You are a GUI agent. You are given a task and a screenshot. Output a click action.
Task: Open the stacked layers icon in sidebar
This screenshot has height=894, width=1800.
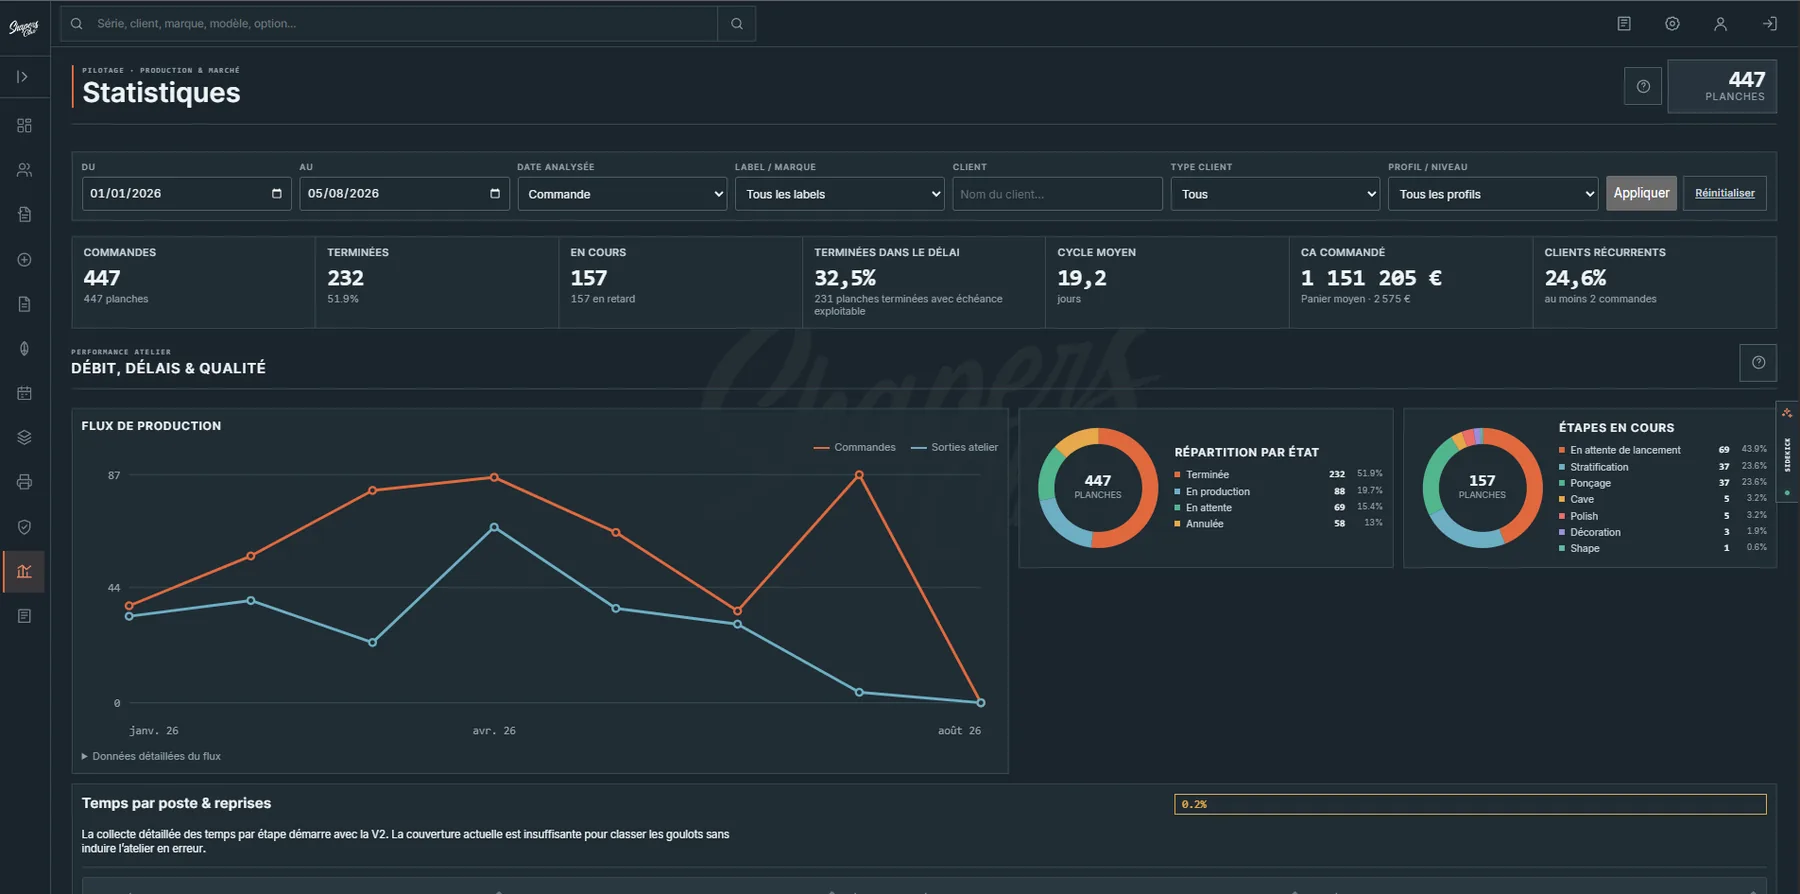(24, 437)
